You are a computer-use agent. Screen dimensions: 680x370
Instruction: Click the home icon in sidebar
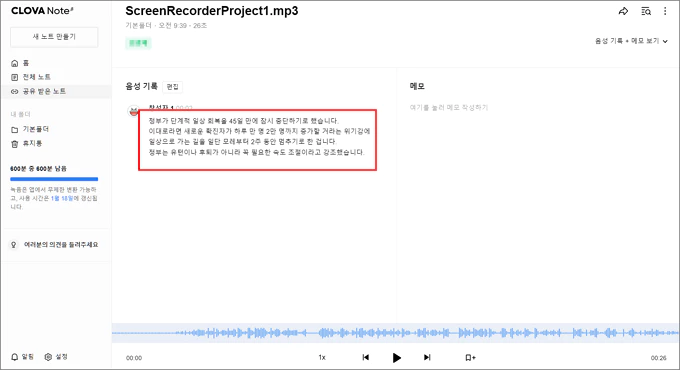pos(15,63)
